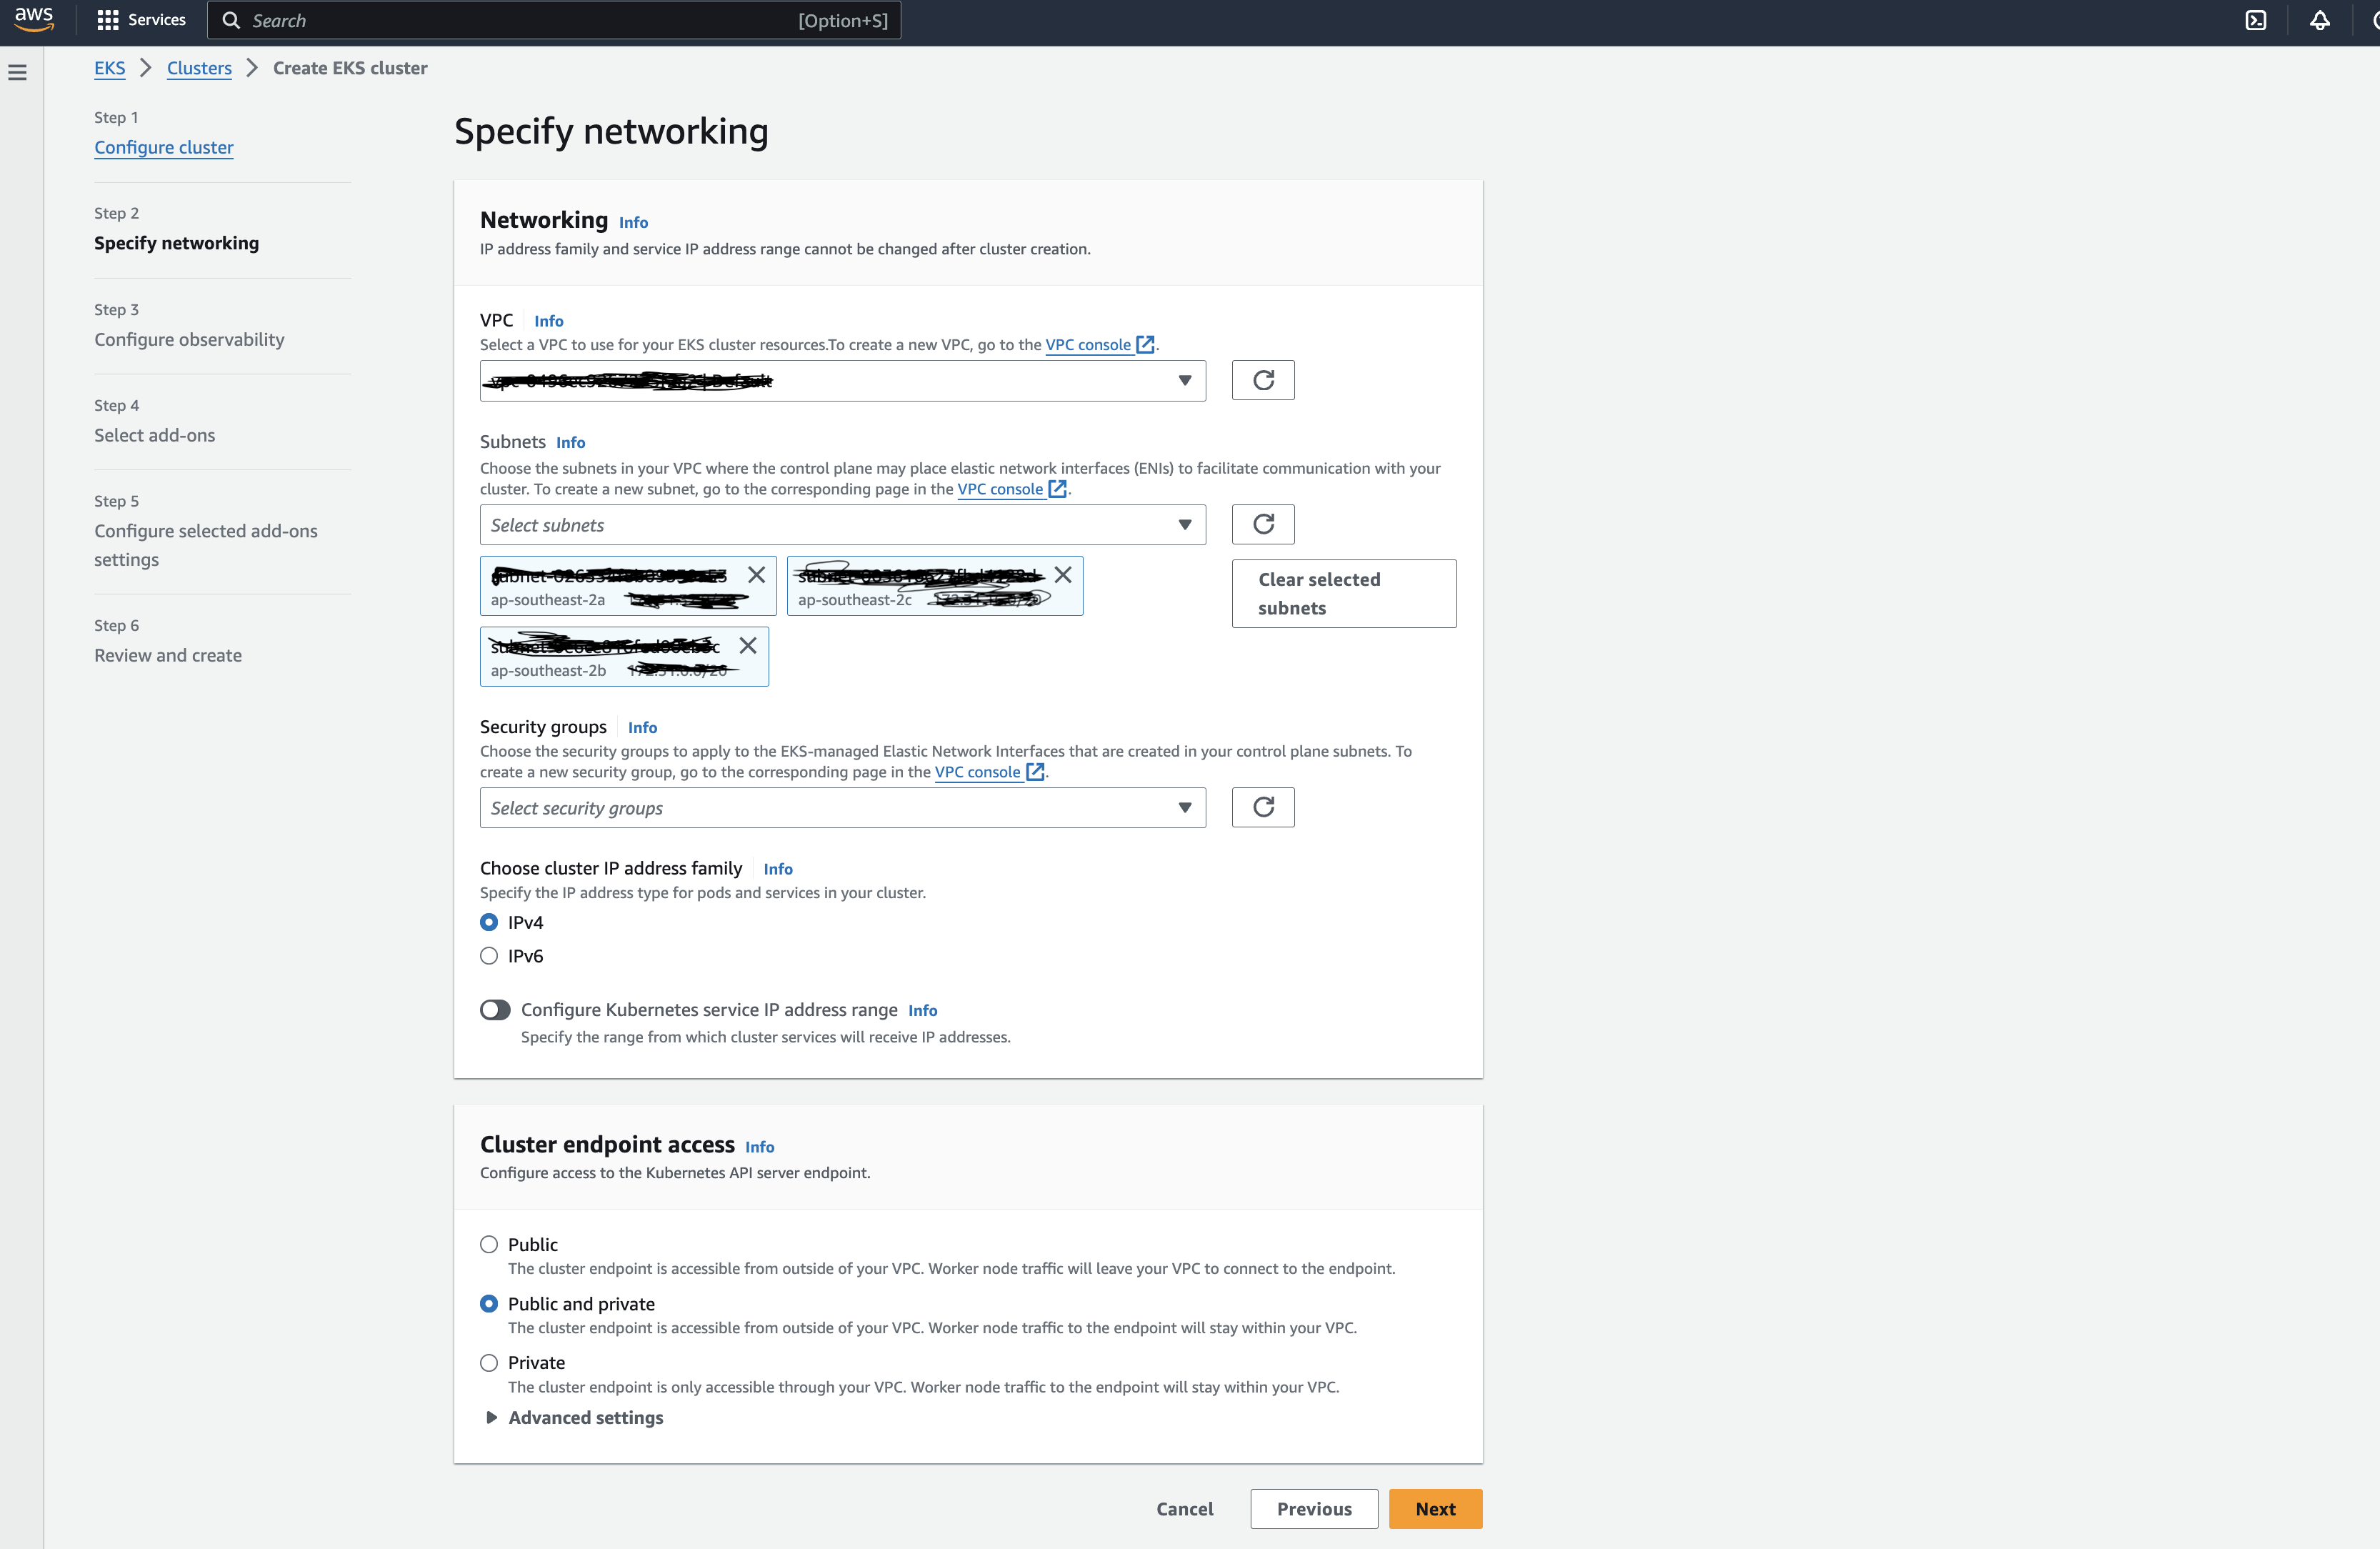Remove the ap-southeast-2a subnet
The width and height of the screenshot is (2380, 1549).
[756, 575]
